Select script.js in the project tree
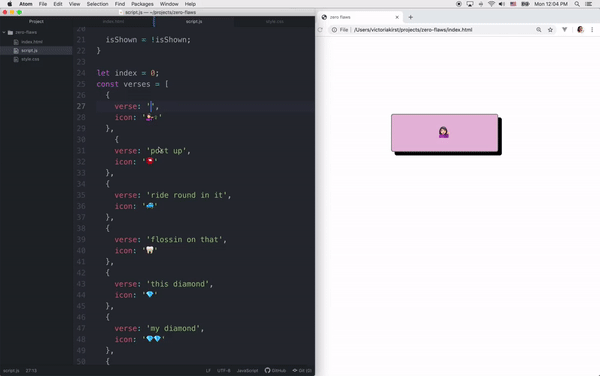The height and width of the screenshot is (376, 600). [29, 50]
